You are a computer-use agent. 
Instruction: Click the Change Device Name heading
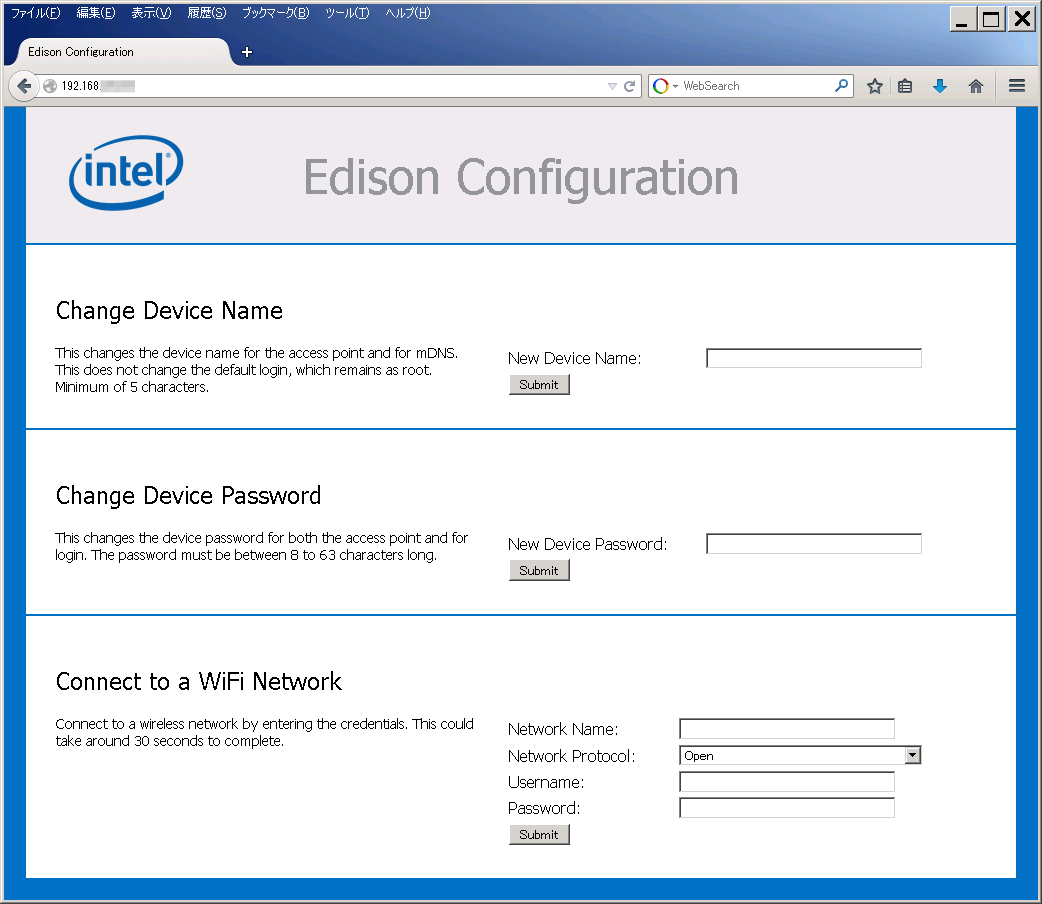click(x=169, y=311)
